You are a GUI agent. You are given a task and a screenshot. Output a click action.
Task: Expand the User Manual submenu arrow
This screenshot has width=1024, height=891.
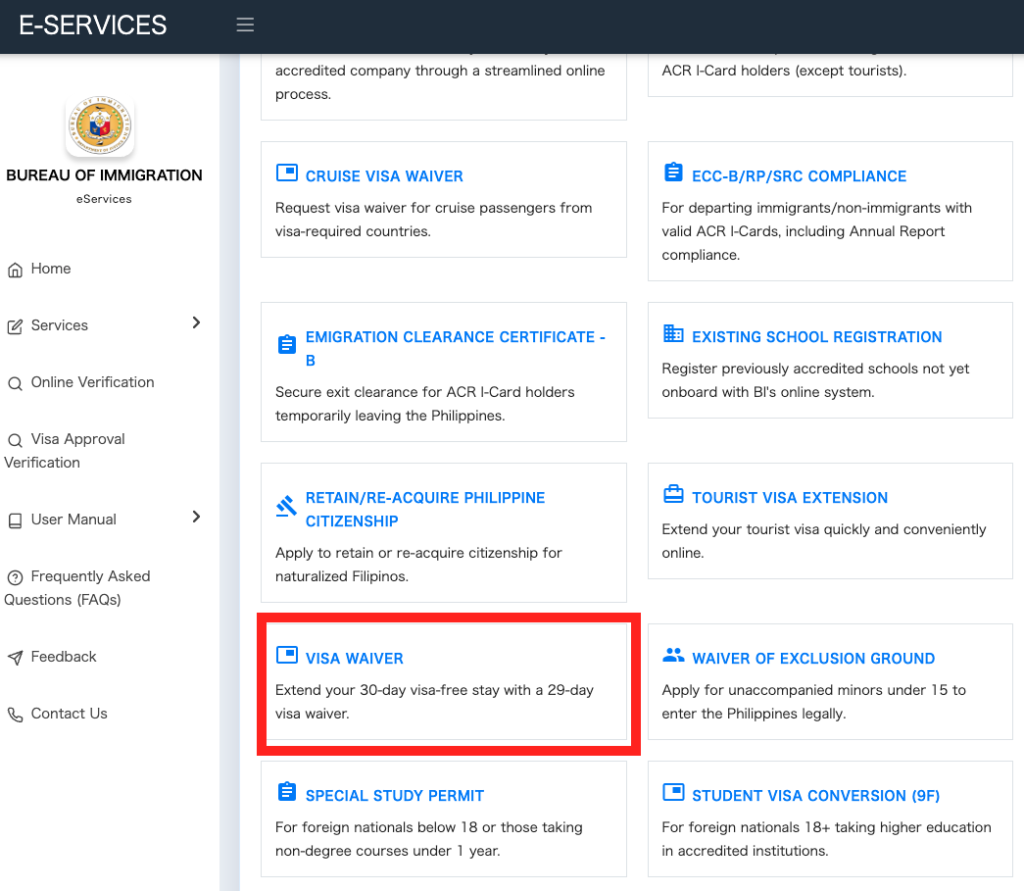click(196, 517)
